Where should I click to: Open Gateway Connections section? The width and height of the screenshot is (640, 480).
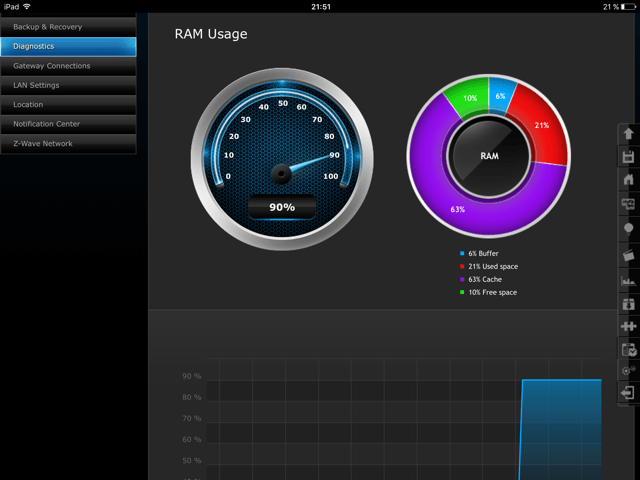tap(68, 66)
